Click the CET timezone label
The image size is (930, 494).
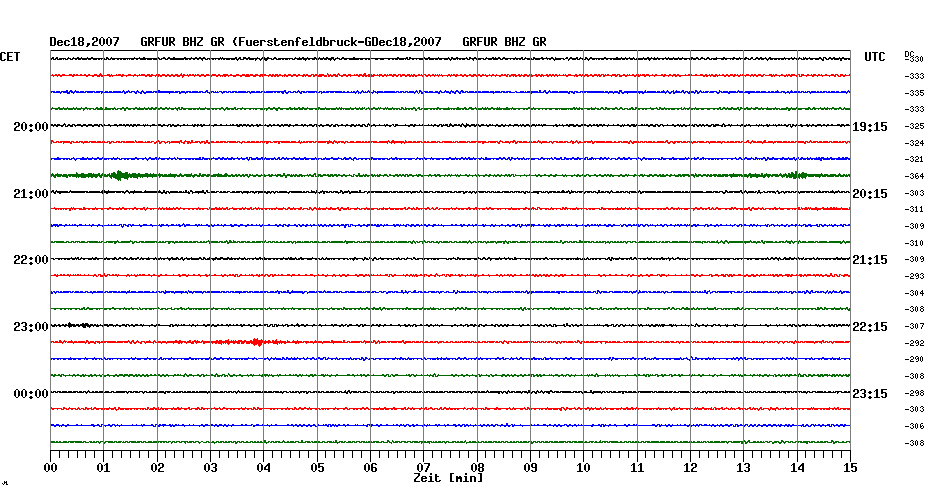9,57
